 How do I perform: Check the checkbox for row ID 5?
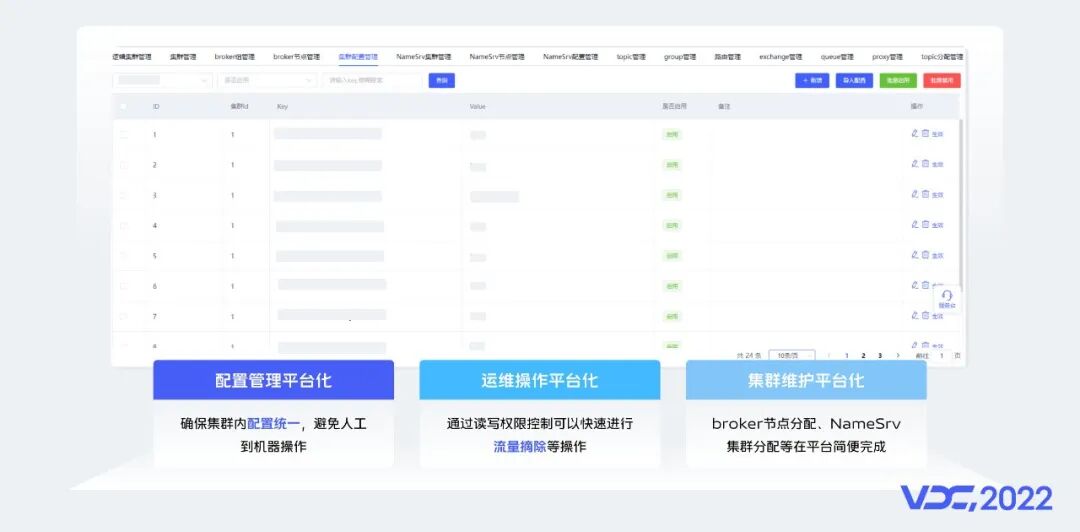(123, 256)
